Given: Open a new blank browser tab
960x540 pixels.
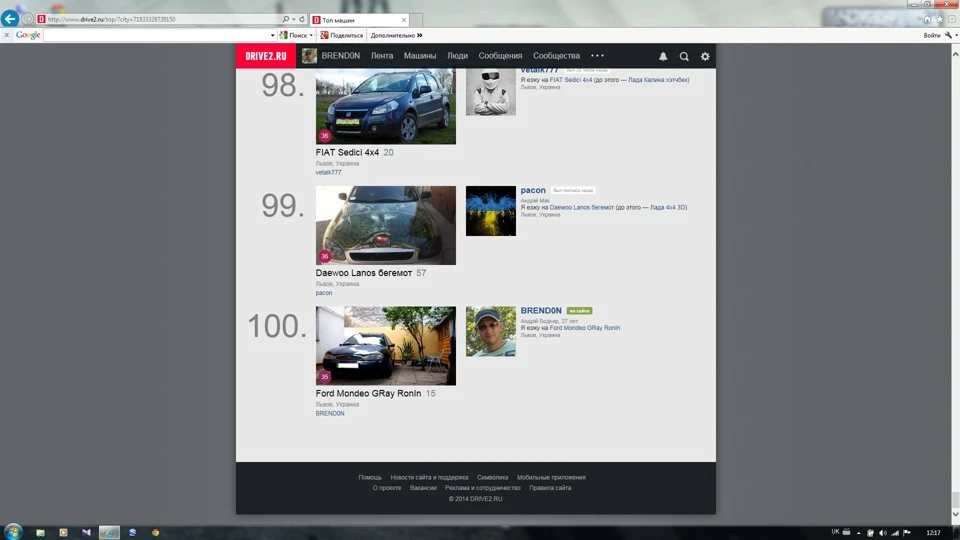Looking at the screenshot, I should (x=416, y=20).
